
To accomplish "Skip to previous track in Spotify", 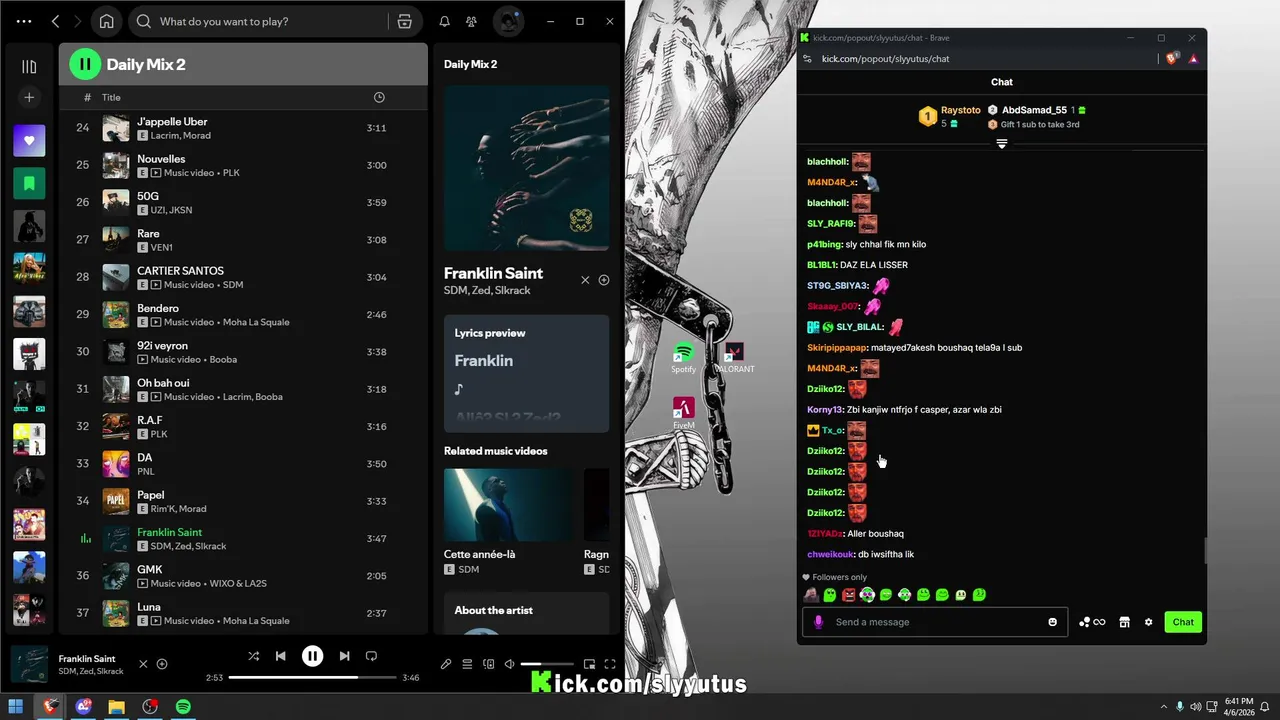I will point(281,656).
